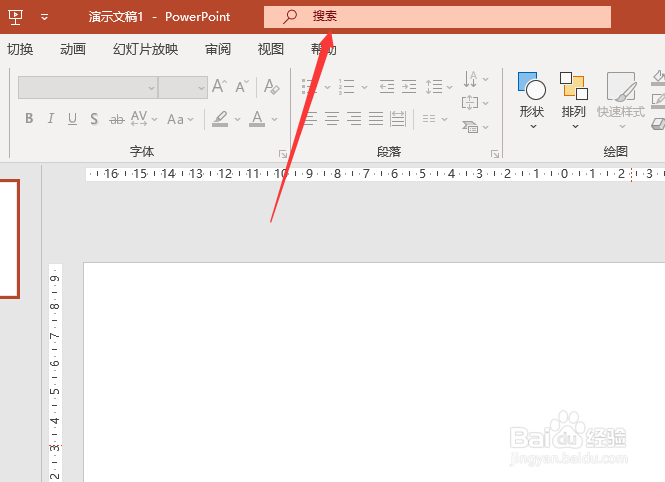Open the columns menu
Image resolution: width=665 pixels, height=482 pixels.
tap(435, 119)
